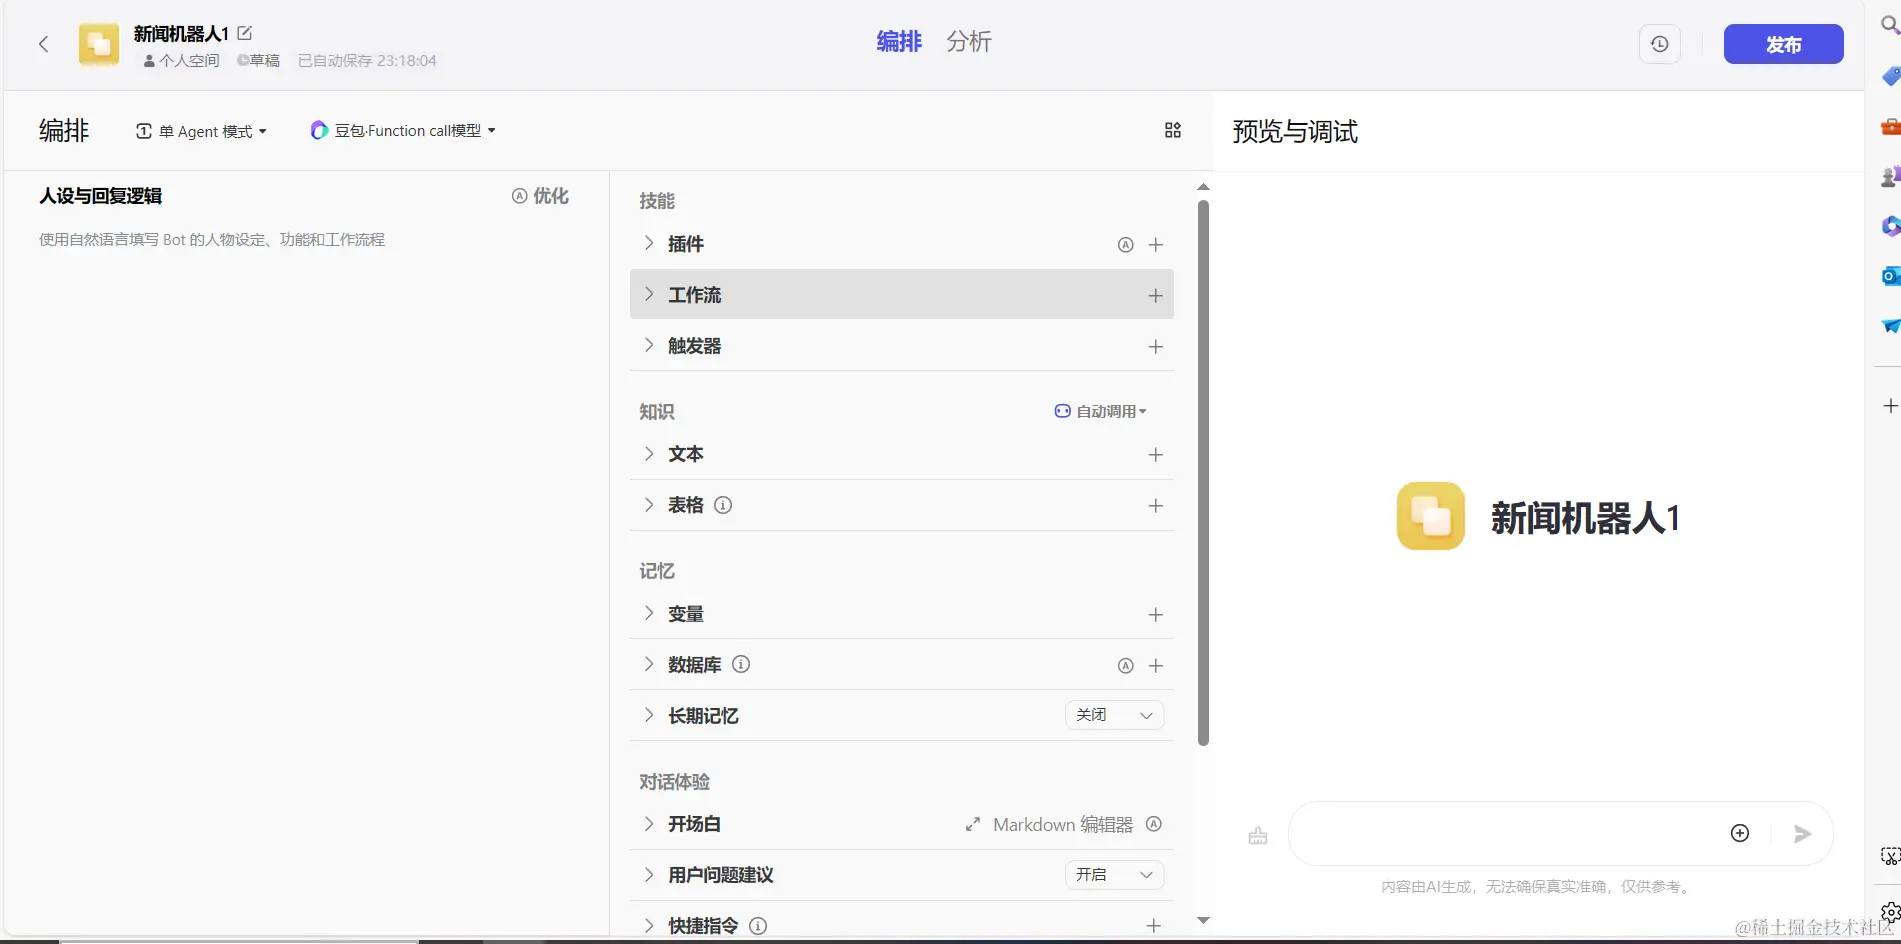Click the grid layout icon in the 编排 header
This screenshot has height=944, width=1901.
pyautogui.click(x=1173, y=130)
